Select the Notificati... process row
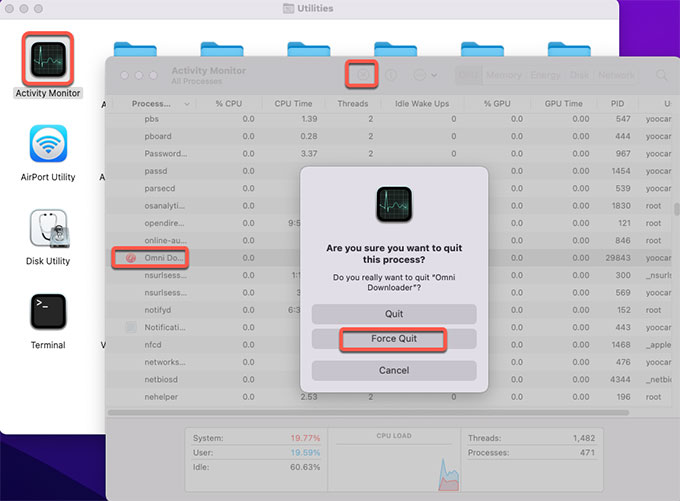This screenshot has height=501, width=680. pyautogui.click(x=390, y=327)
